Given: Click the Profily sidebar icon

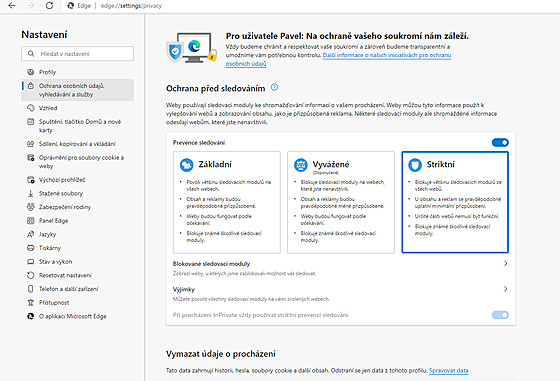Looking at the screenshot, I should [x=31, y=72].
